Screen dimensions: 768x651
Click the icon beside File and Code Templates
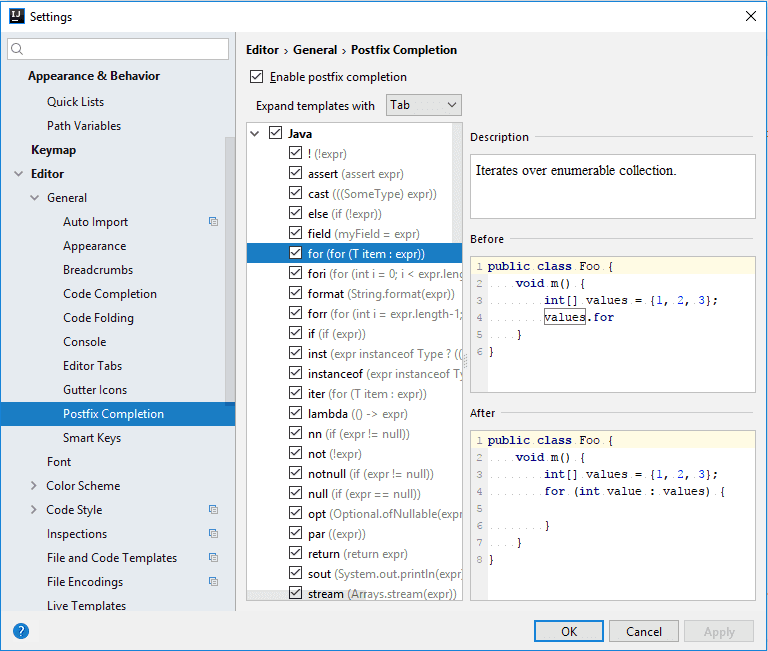[x=213, y=558]
